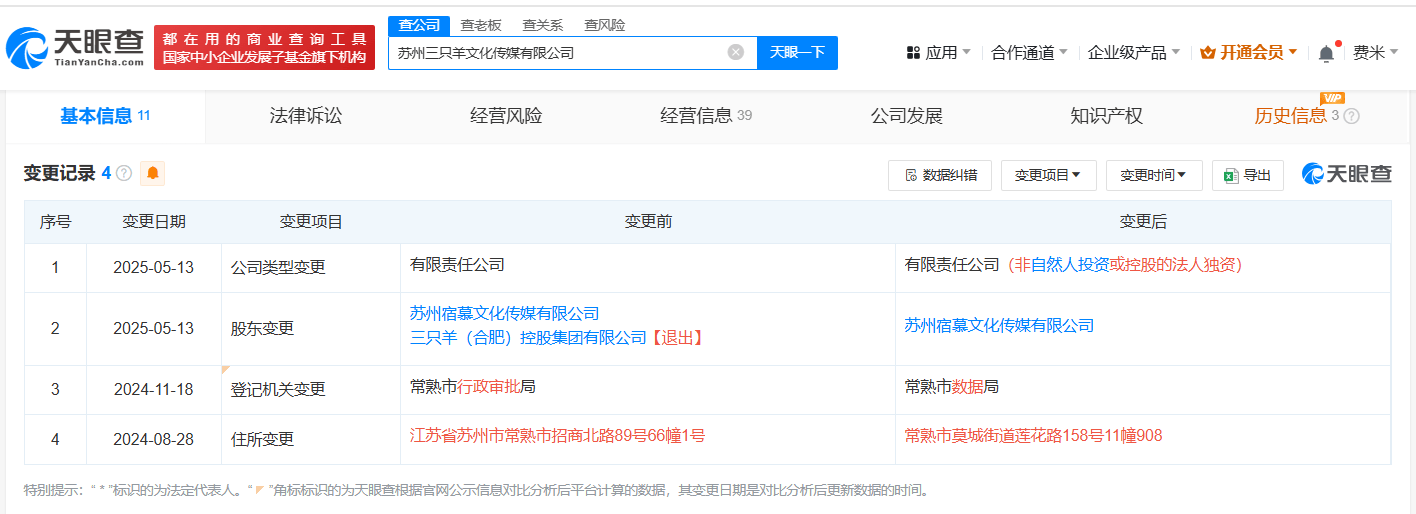Click the 序号 column header
The image size is (1416, 514).
(x=55, y=222)
